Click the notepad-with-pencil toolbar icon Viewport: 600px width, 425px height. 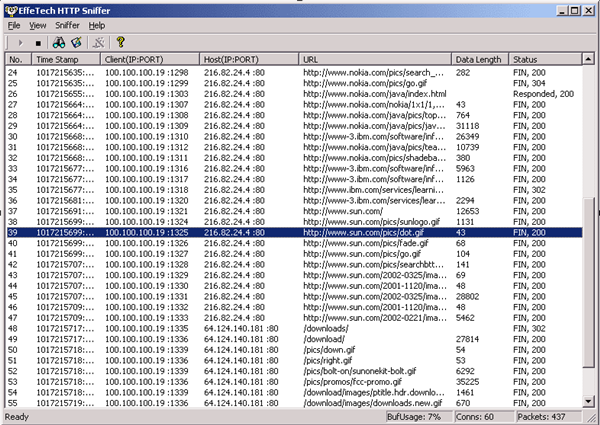coord(77,42)
